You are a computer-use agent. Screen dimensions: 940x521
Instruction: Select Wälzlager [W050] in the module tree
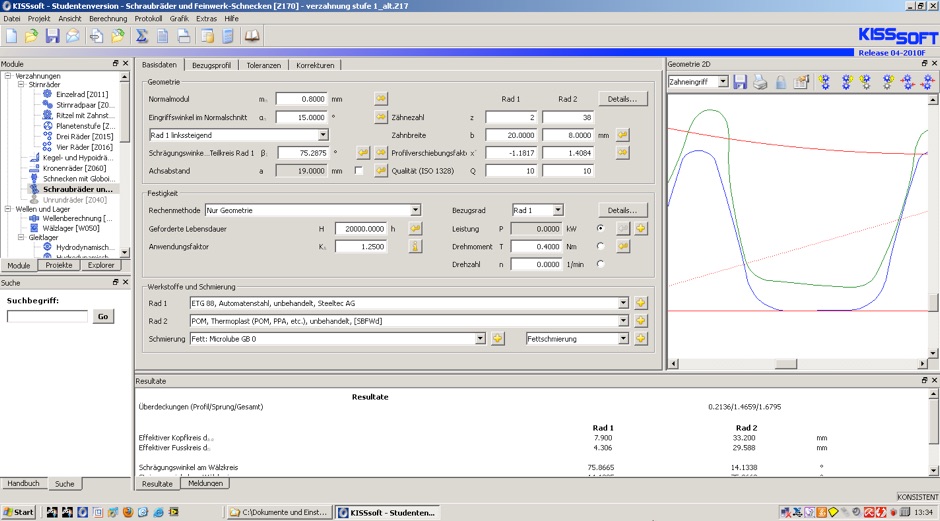point(71,228)
